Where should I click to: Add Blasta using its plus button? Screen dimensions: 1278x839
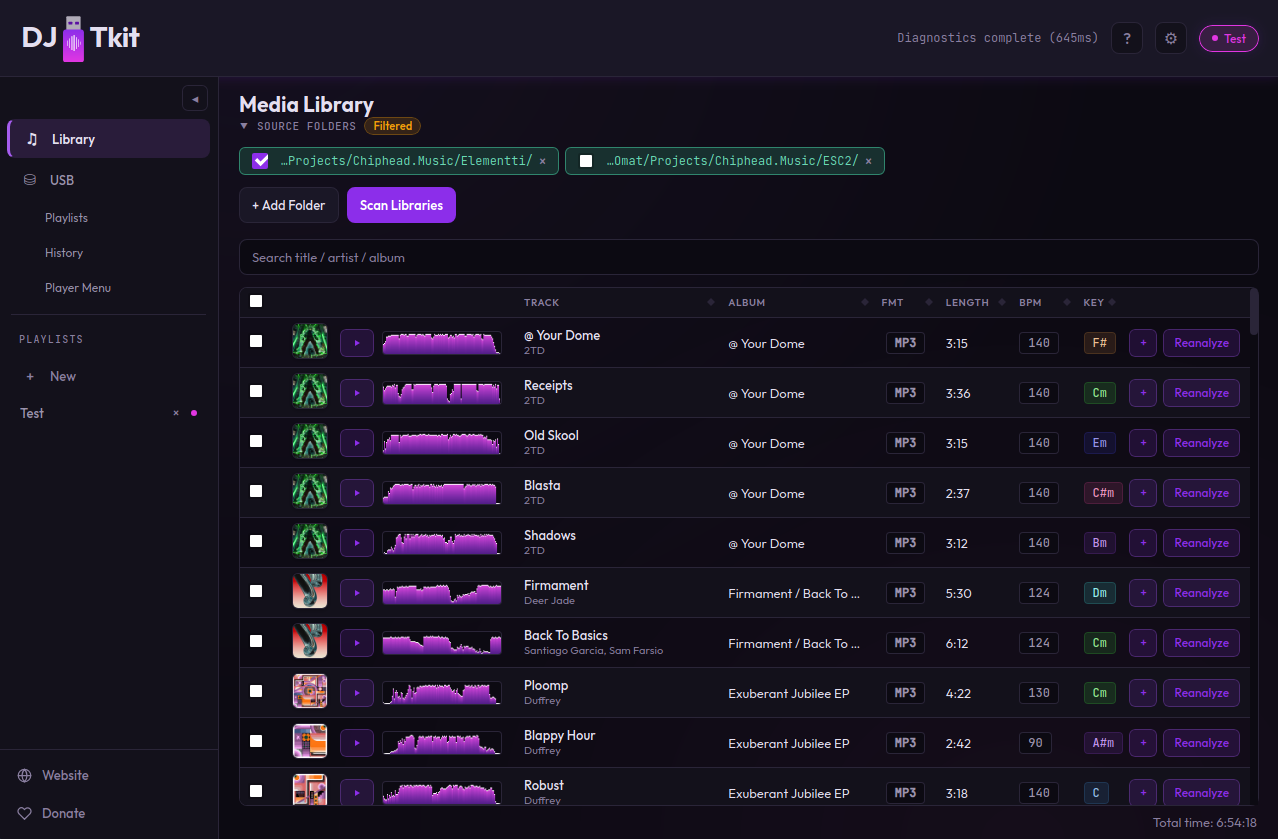(x=1143, y=493)
